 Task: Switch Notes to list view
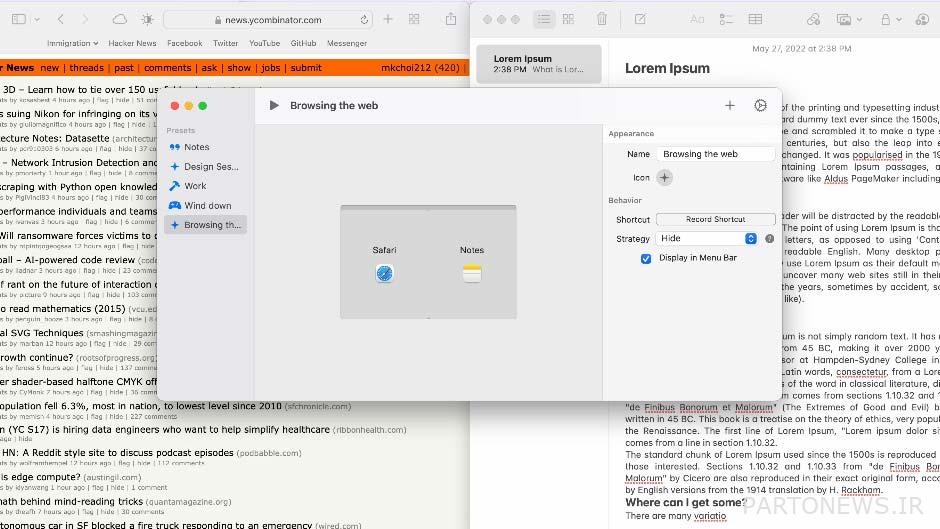[x=544, y=19]
